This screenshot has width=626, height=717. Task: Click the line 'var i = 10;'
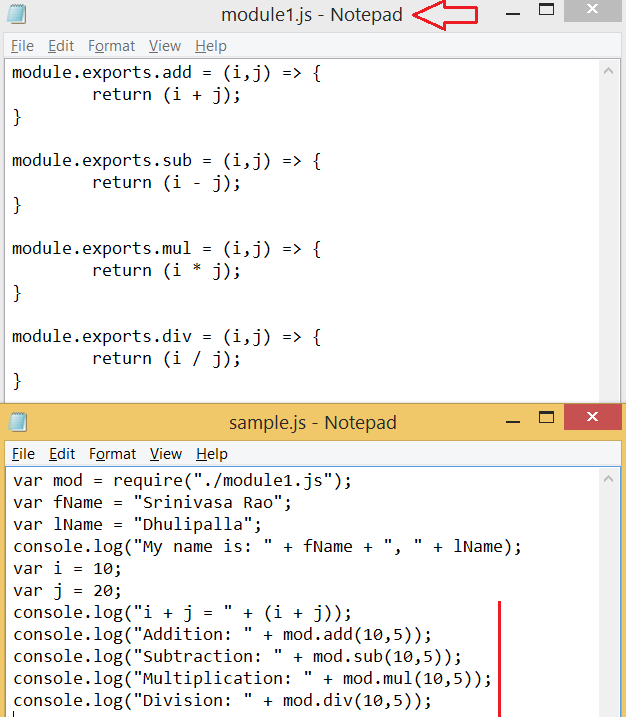pyautogui.click(x=67, y=568)
